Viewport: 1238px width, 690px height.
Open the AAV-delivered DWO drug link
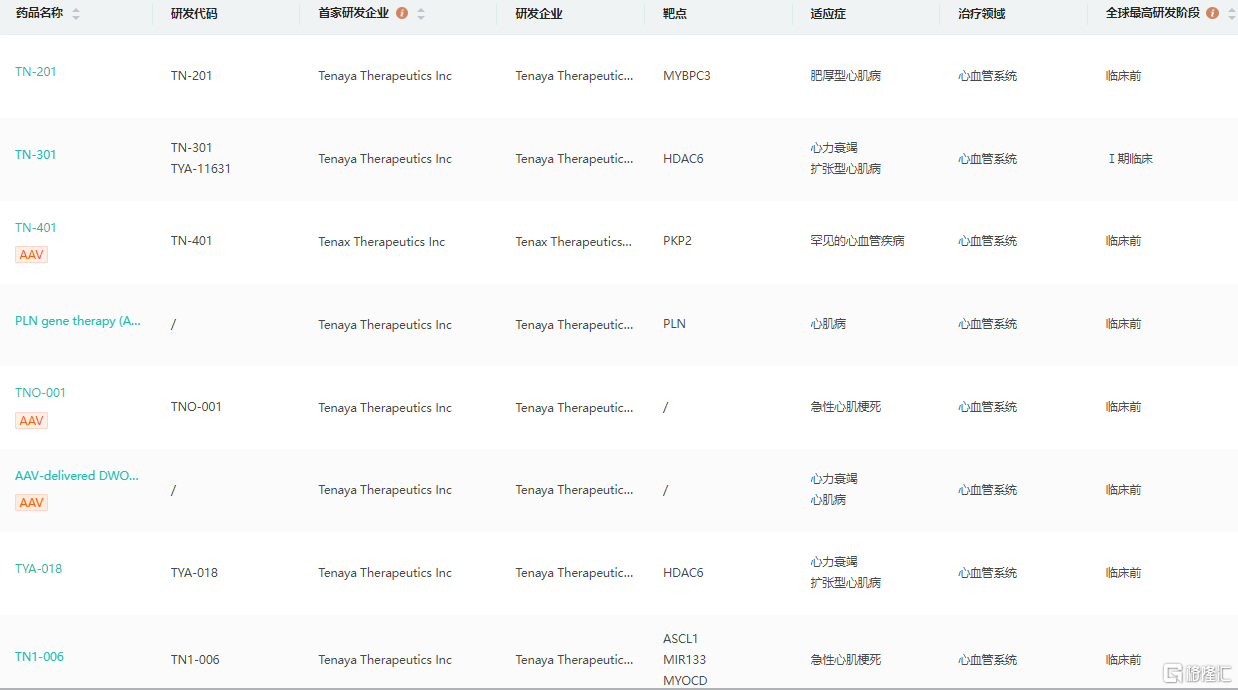(x=77, y=476)
